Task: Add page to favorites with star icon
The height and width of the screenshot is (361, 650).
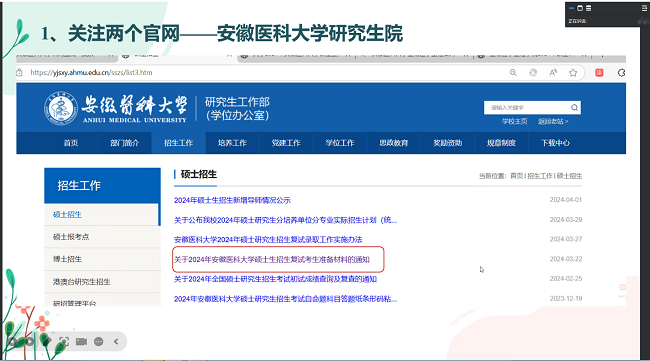Action: pyautogui.click(x=573, y=73)
